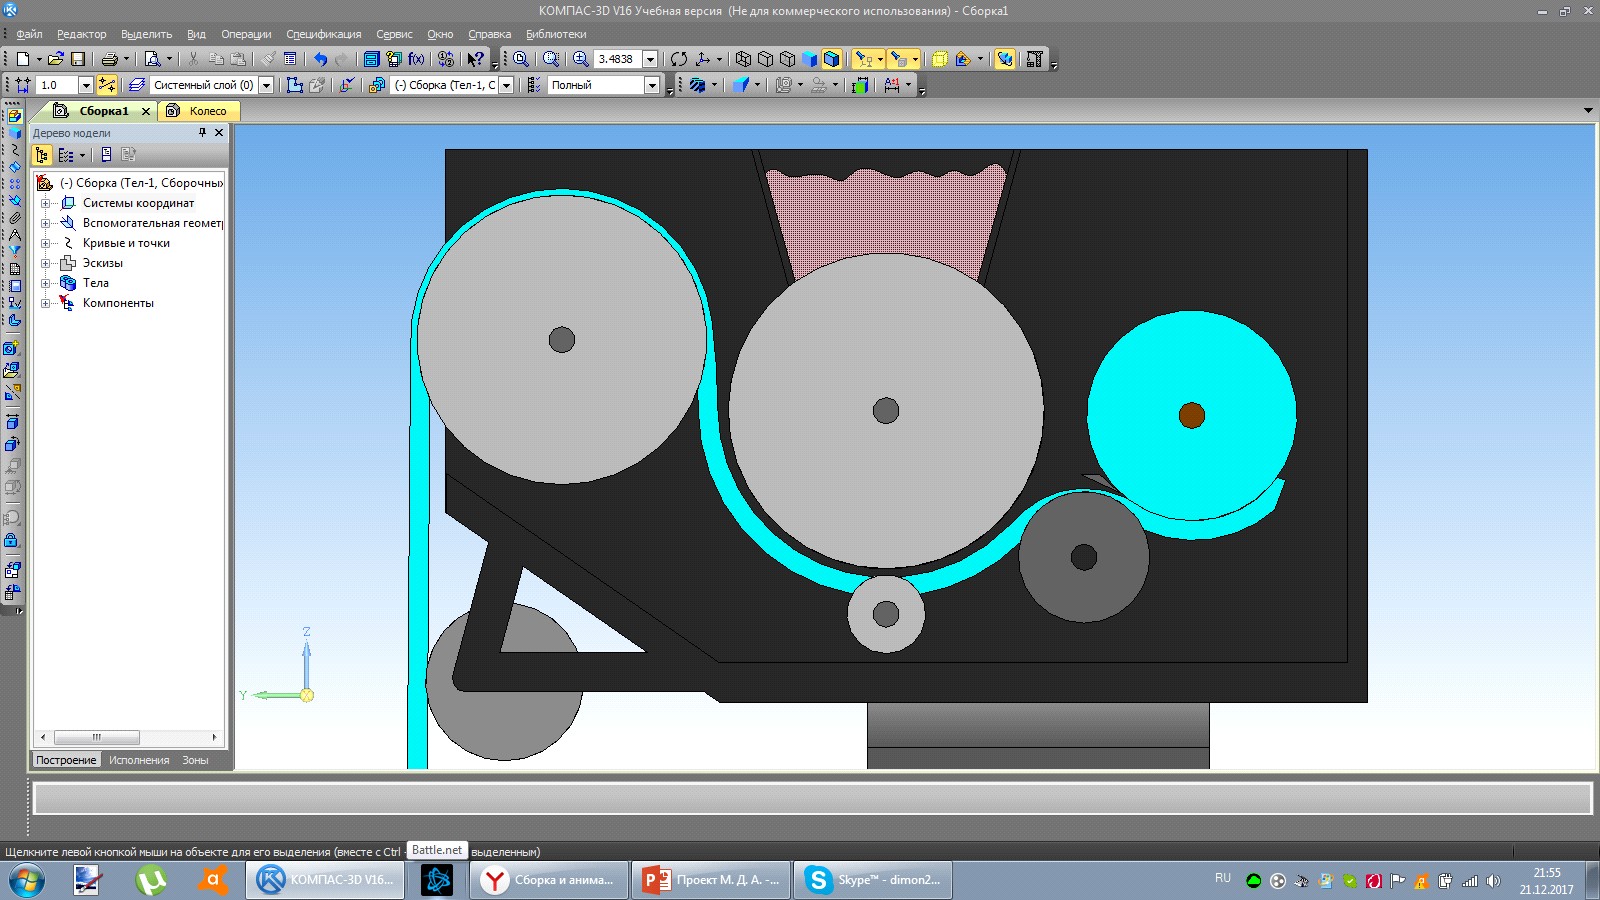Click the model tree horizontal scrollbar

[x=129, y=737]
